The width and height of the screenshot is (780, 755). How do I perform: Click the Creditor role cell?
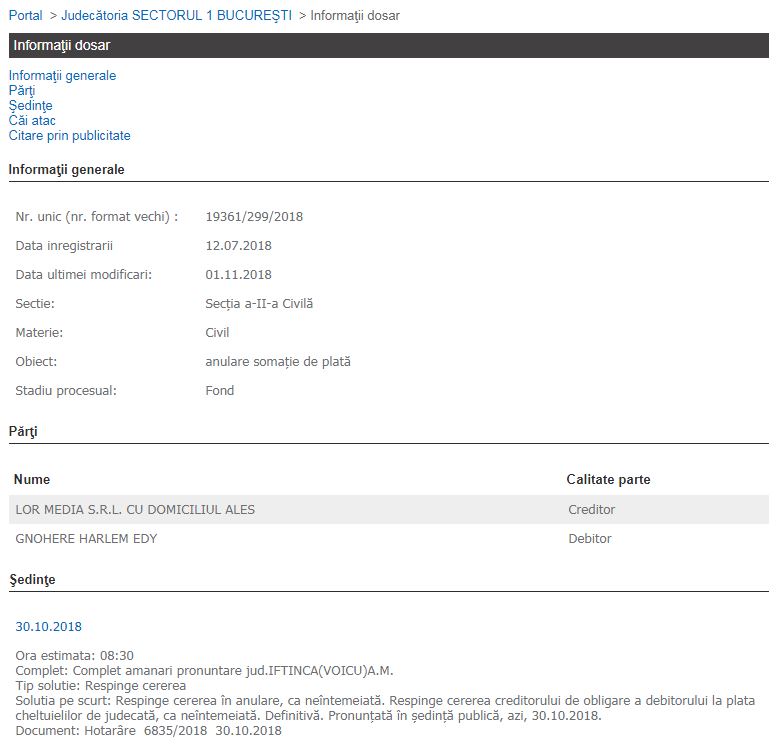pos(591,510)
